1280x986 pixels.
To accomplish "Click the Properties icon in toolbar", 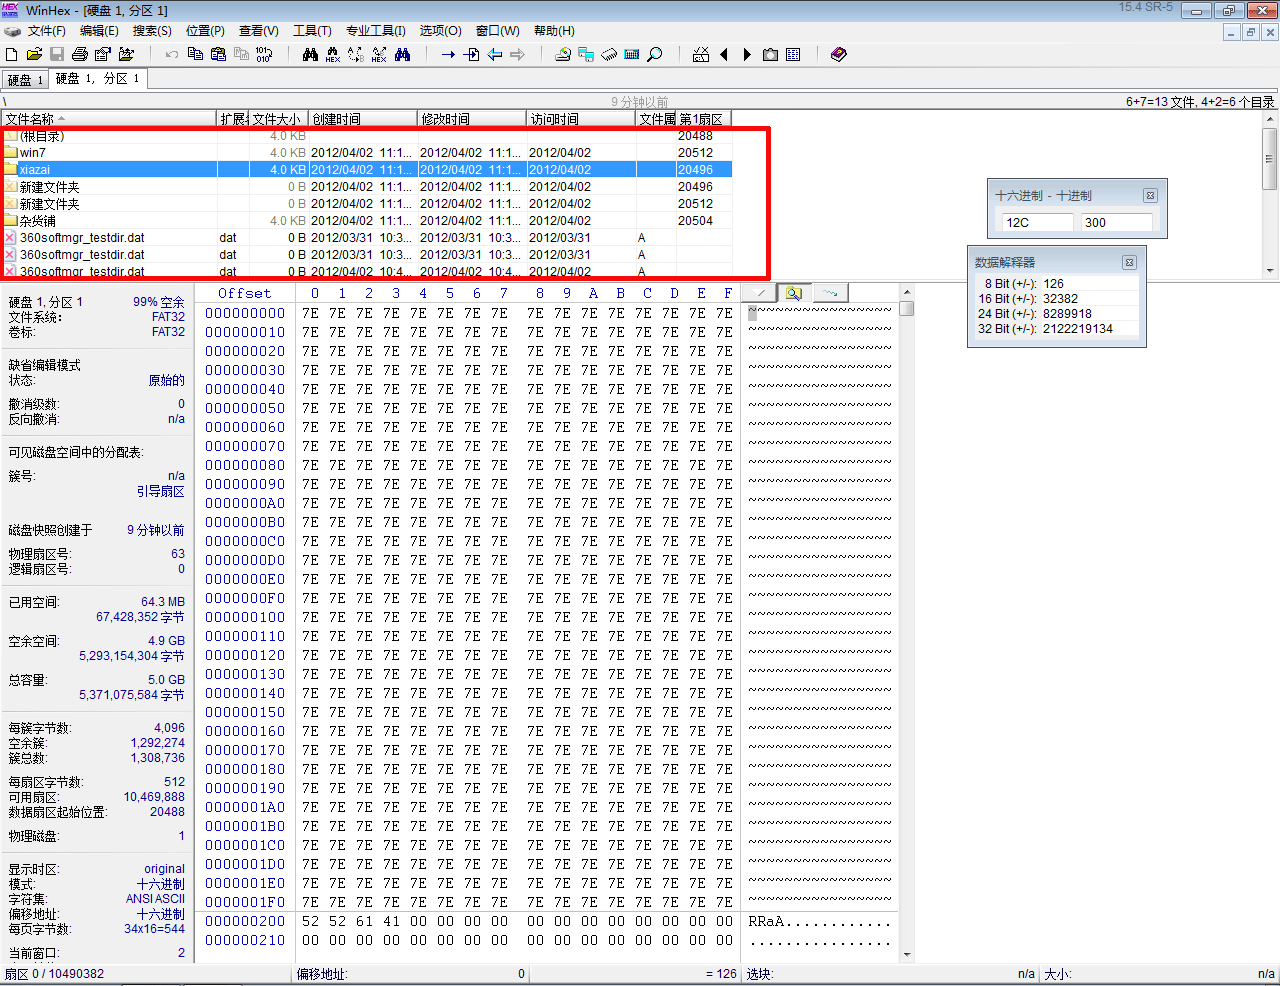I will [x=103, y=54].
